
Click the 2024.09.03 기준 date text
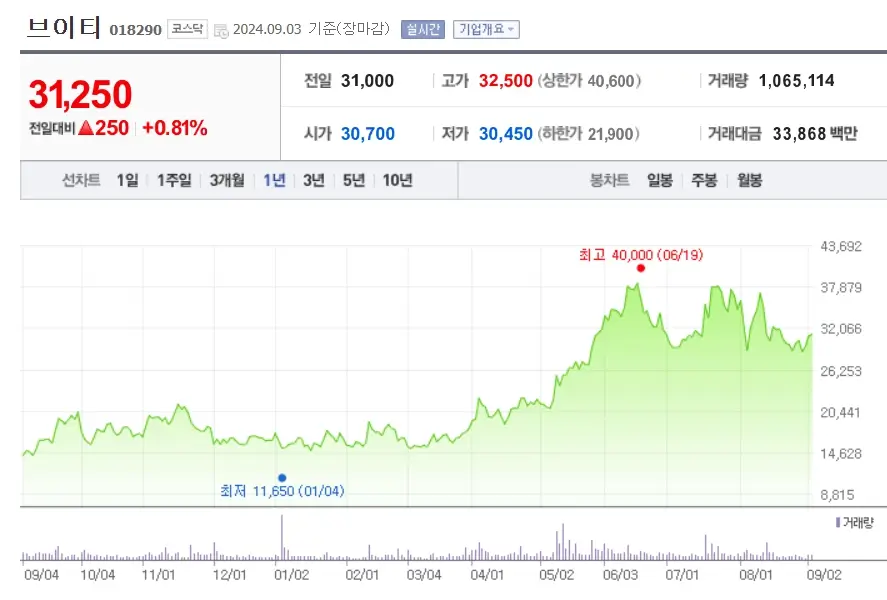pyautogui.click(x=311, y=29)
